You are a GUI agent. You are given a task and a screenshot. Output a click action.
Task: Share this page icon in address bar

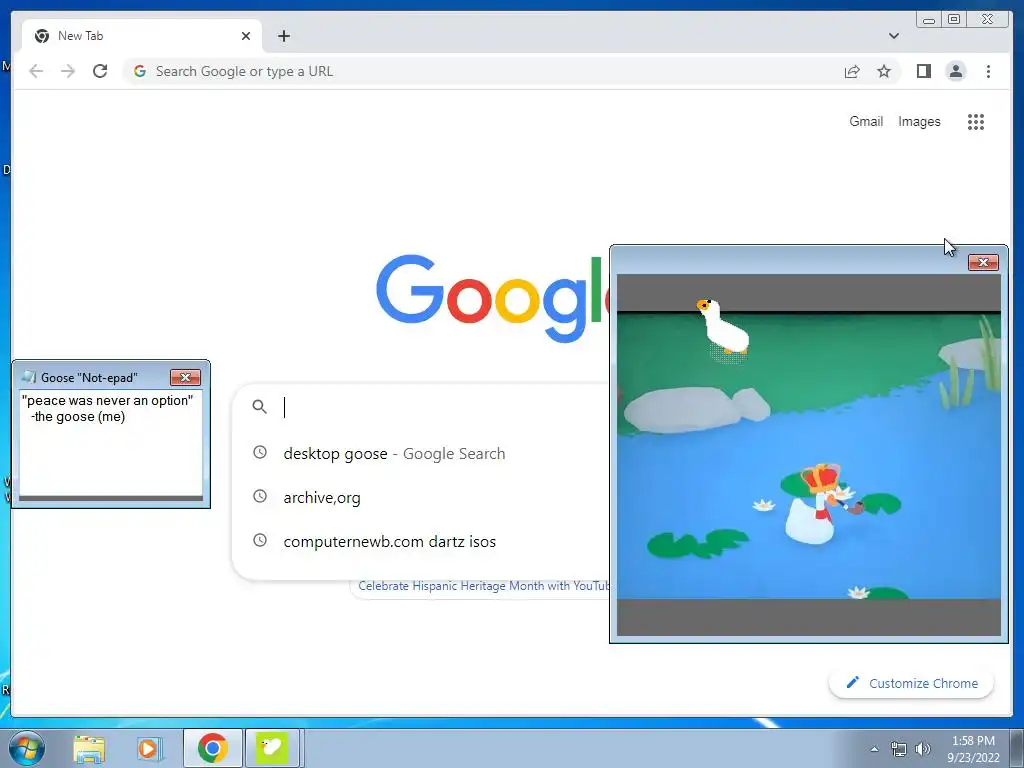(x=852, y=71)
